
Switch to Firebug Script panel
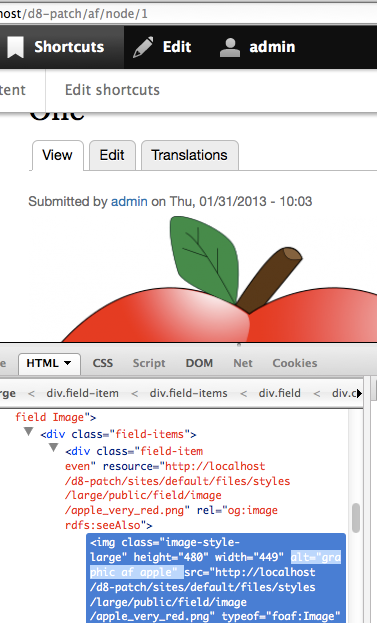(x=149, y=363)
